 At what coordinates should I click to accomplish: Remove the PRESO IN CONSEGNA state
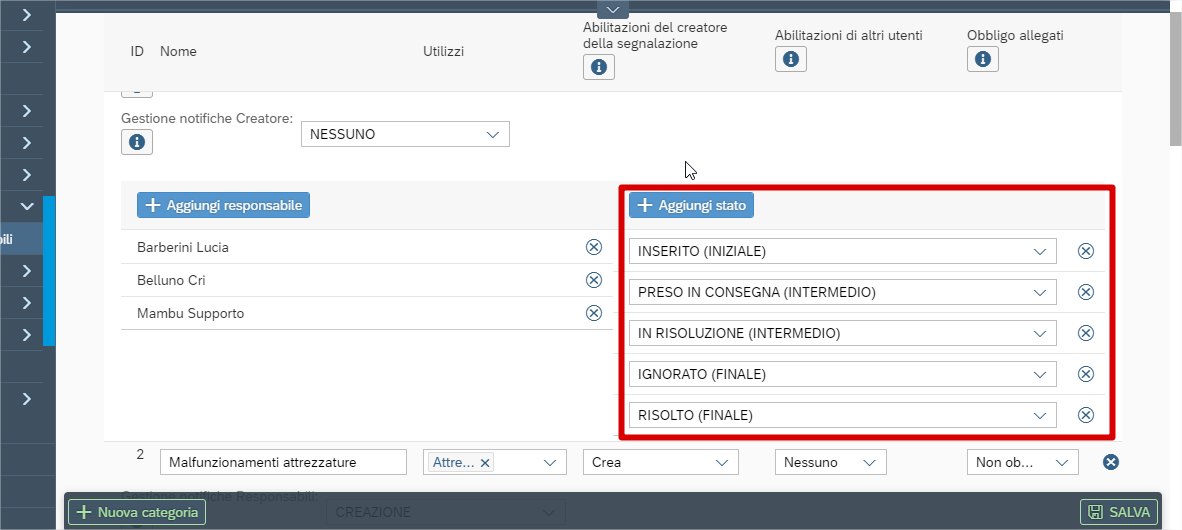click(1086, 292)
